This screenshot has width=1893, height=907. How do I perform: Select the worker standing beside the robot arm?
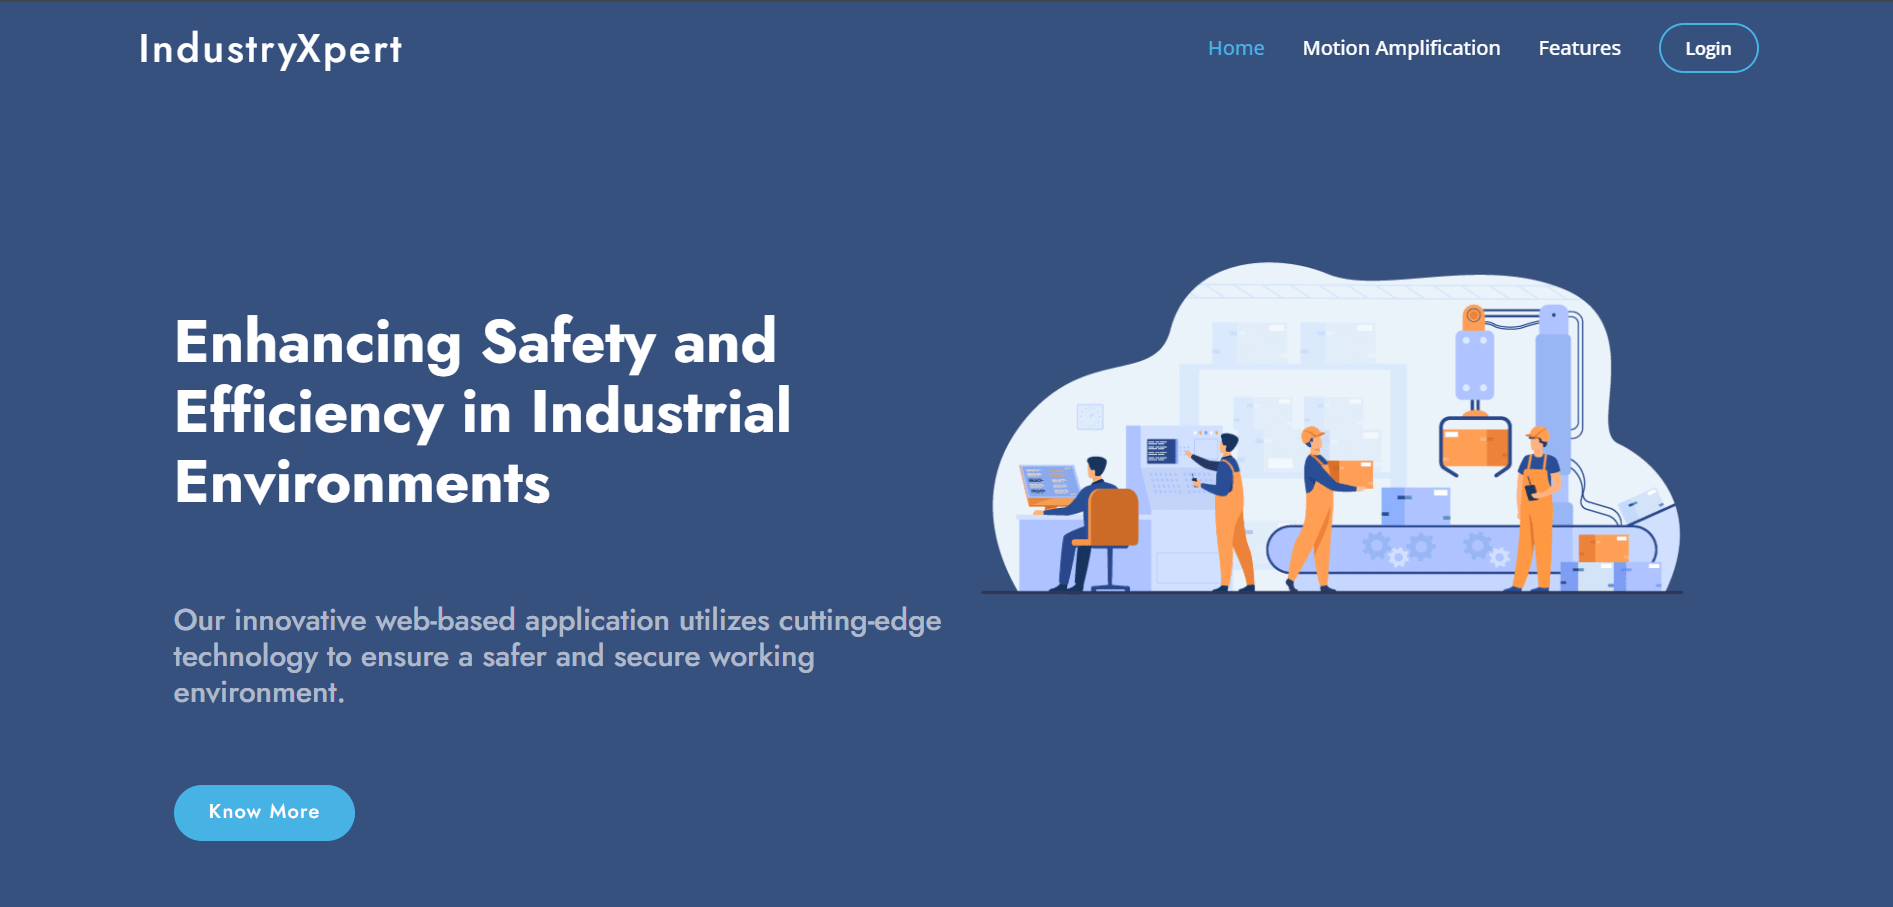pyautogui.click(x=1536, y=505)
